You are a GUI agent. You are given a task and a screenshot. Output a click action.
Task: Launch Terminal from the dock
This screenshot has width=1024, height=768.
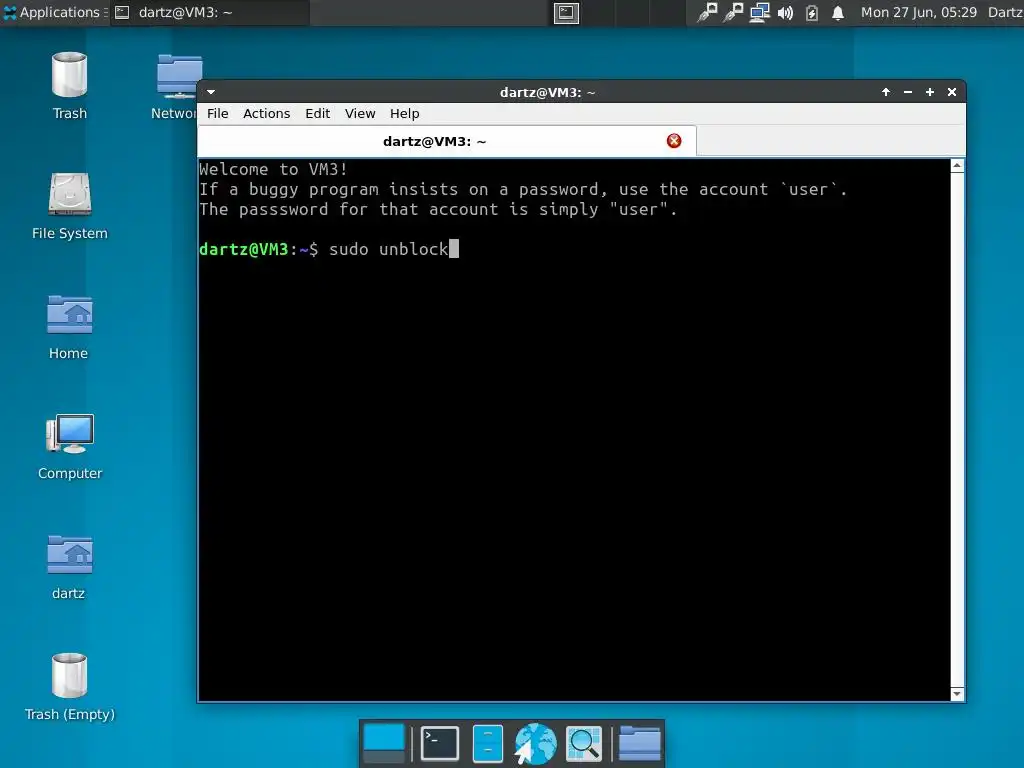click(440, 743)
